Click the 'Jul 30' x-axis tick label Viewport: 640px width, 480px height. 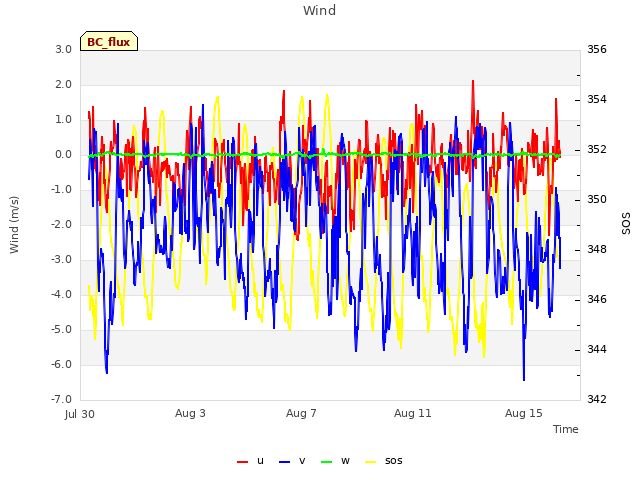pyautogui.click(x=80, y=414)
